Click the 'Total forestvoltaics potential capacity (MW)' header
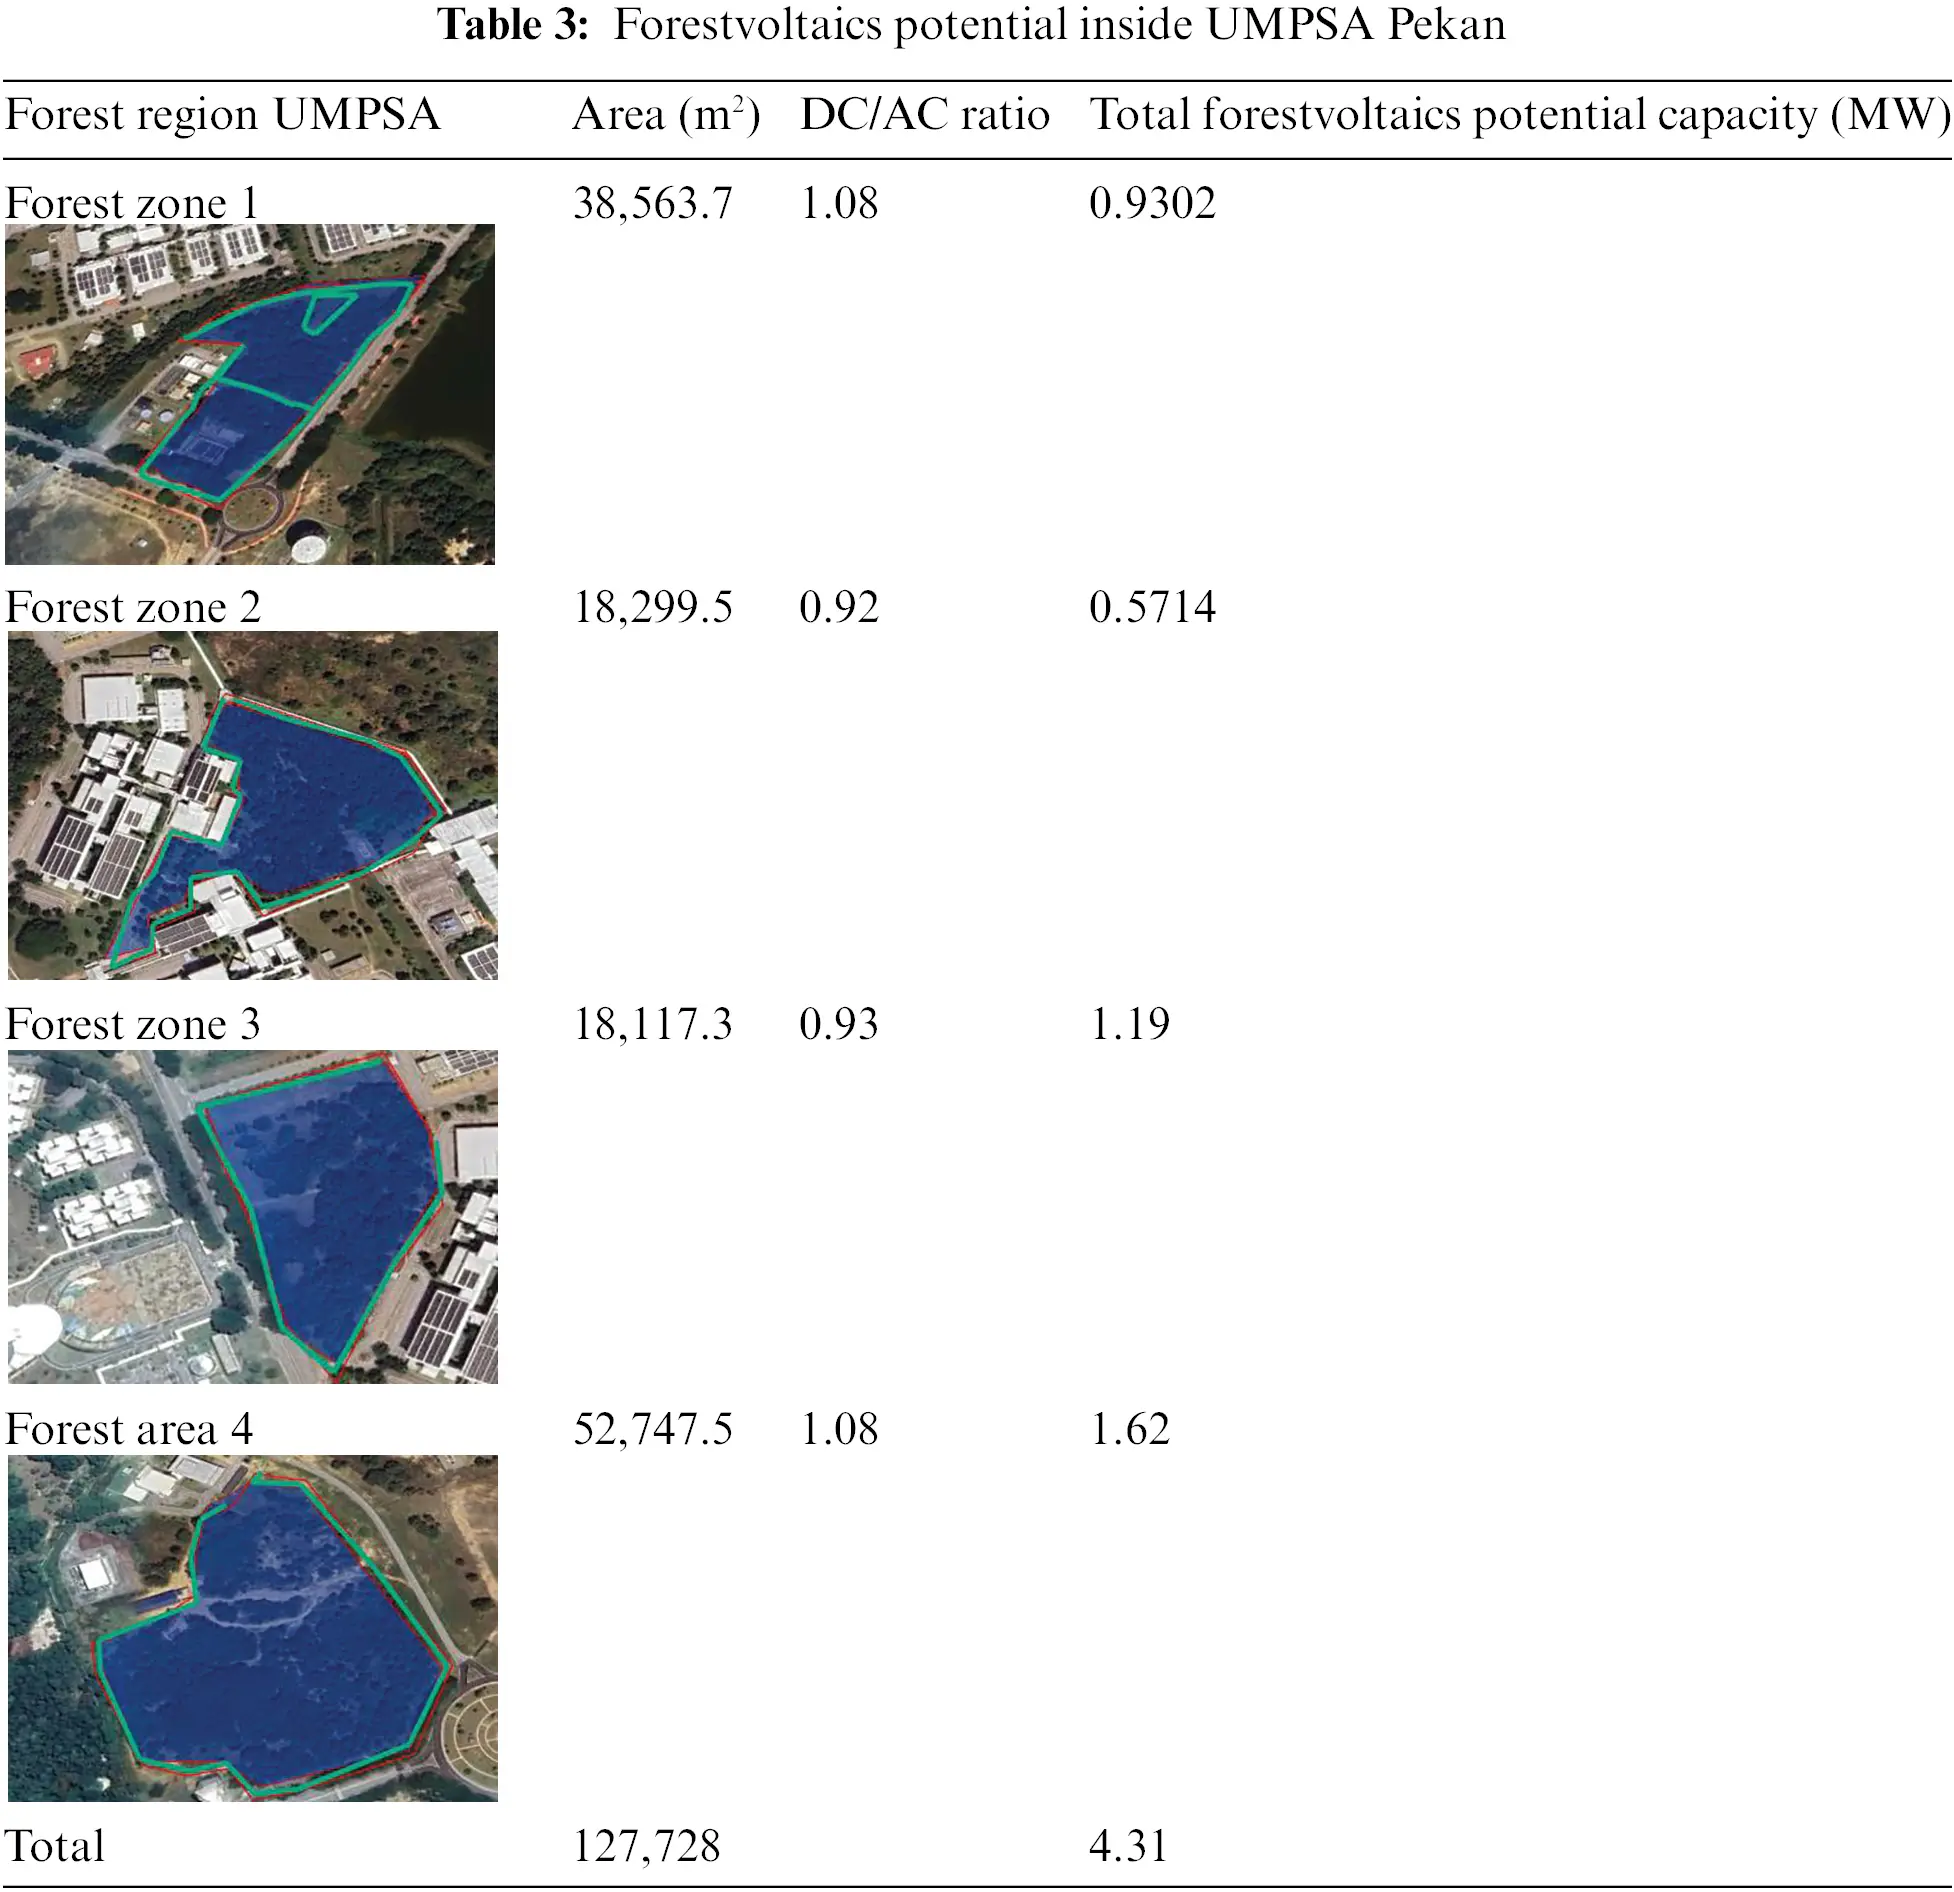The width and height of the screenshot is (1954, 1892). pyautogui.click(x=1520, y=115)
